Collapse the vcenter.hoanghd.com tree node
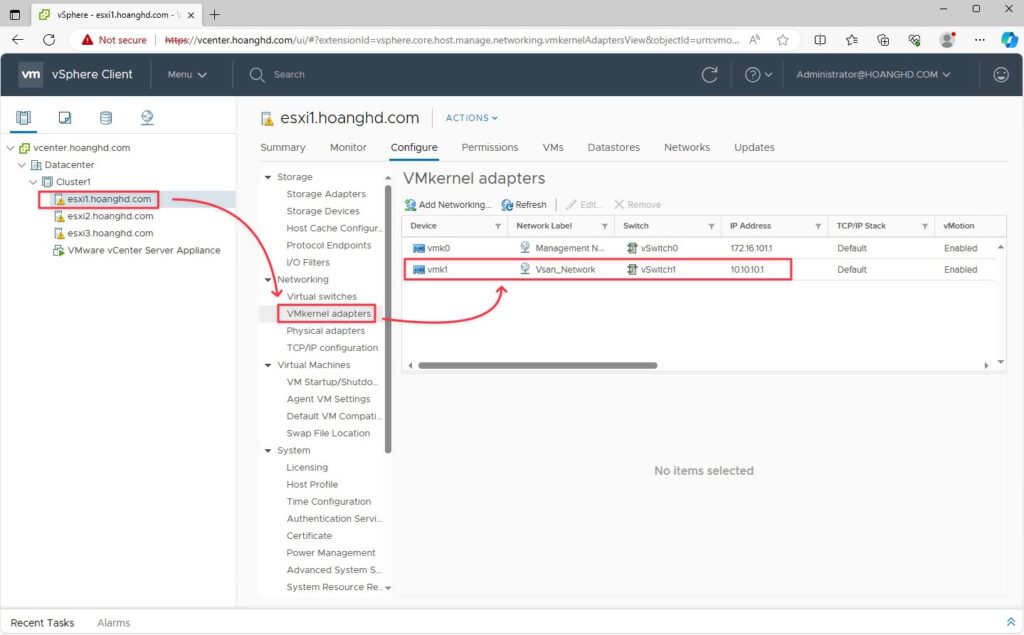 coord(10,148)
